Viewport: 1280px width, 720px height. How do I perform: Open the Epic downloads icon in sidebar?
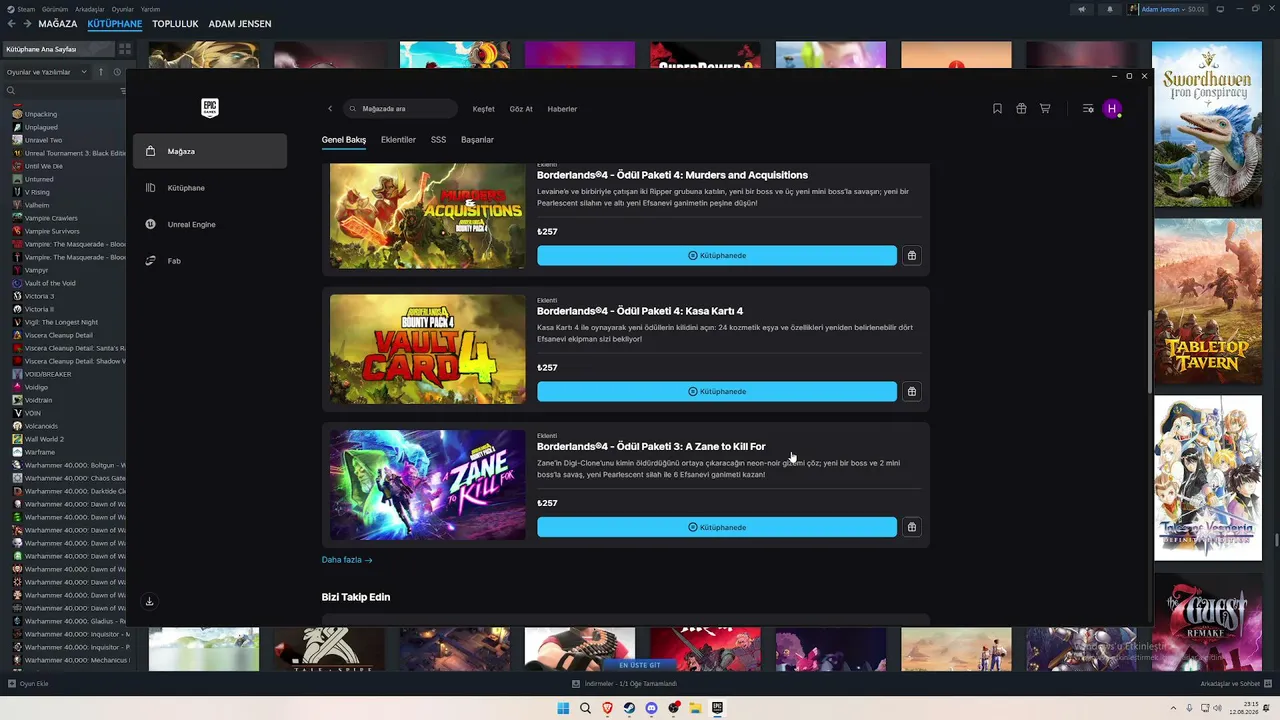pos(149,601)
